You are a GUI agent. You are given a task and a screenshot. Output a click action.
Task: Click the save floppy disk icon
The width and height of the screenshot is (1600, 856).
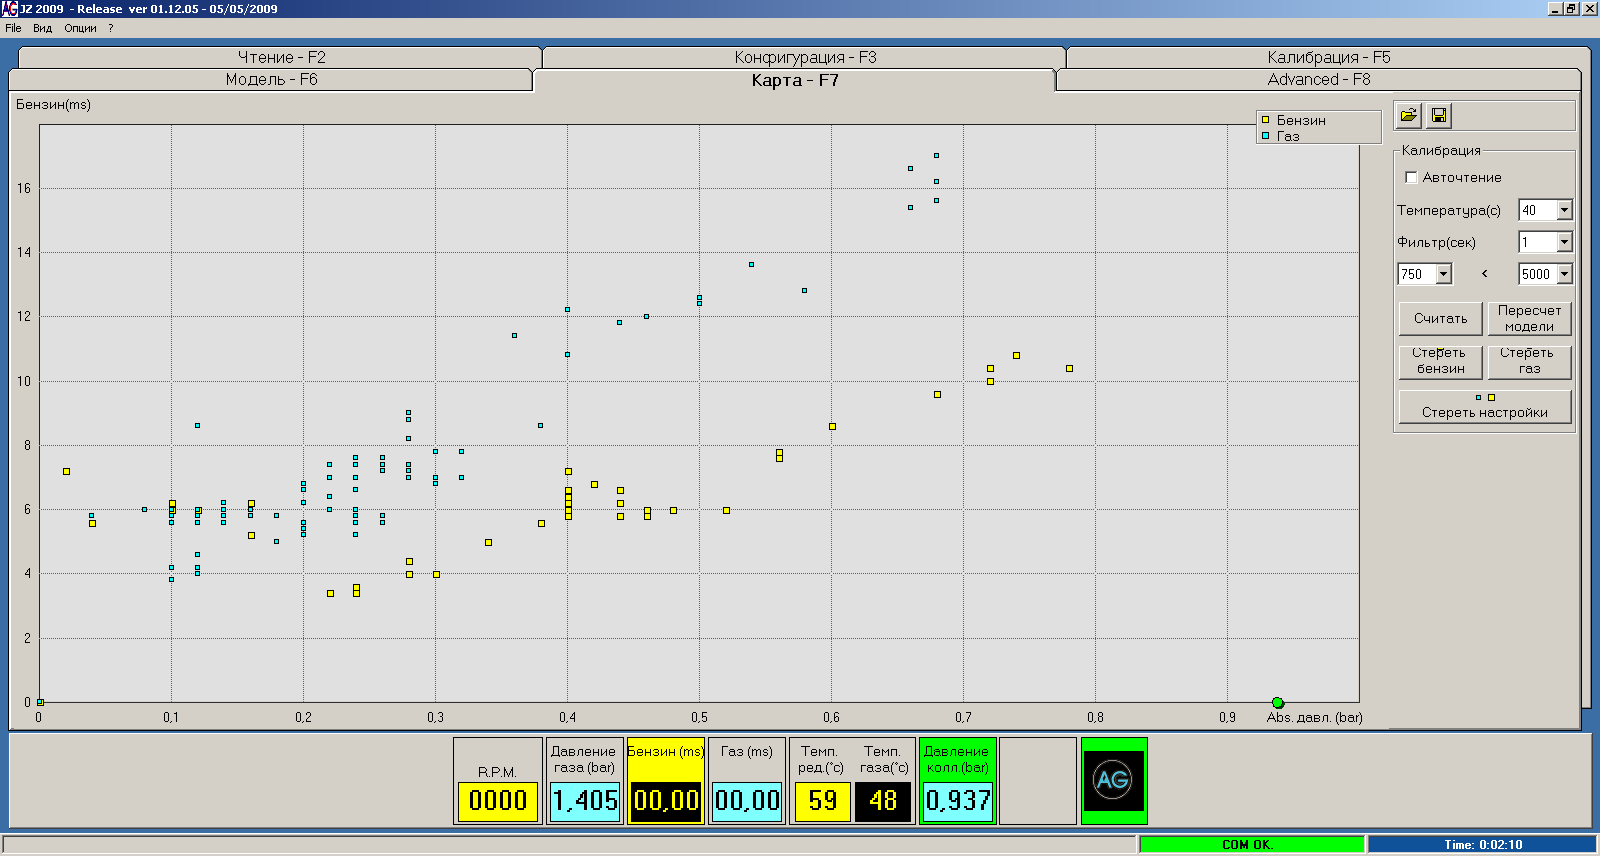pos(1439,116)
